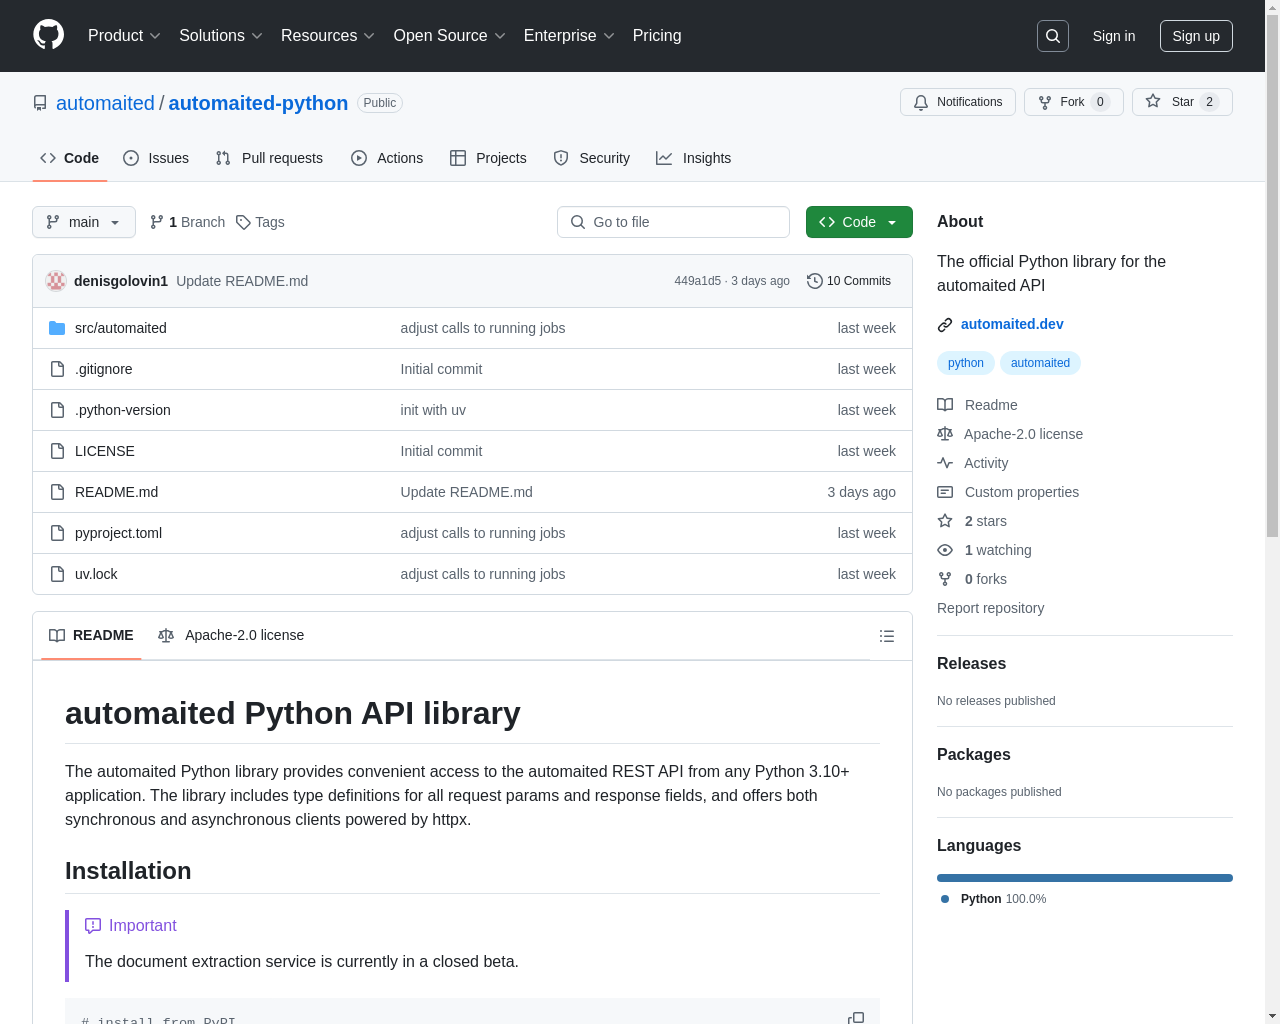Click the star icon beside 2 stars
The height and width of the screenshot is (1024, 1280).
tap(945, 521)
